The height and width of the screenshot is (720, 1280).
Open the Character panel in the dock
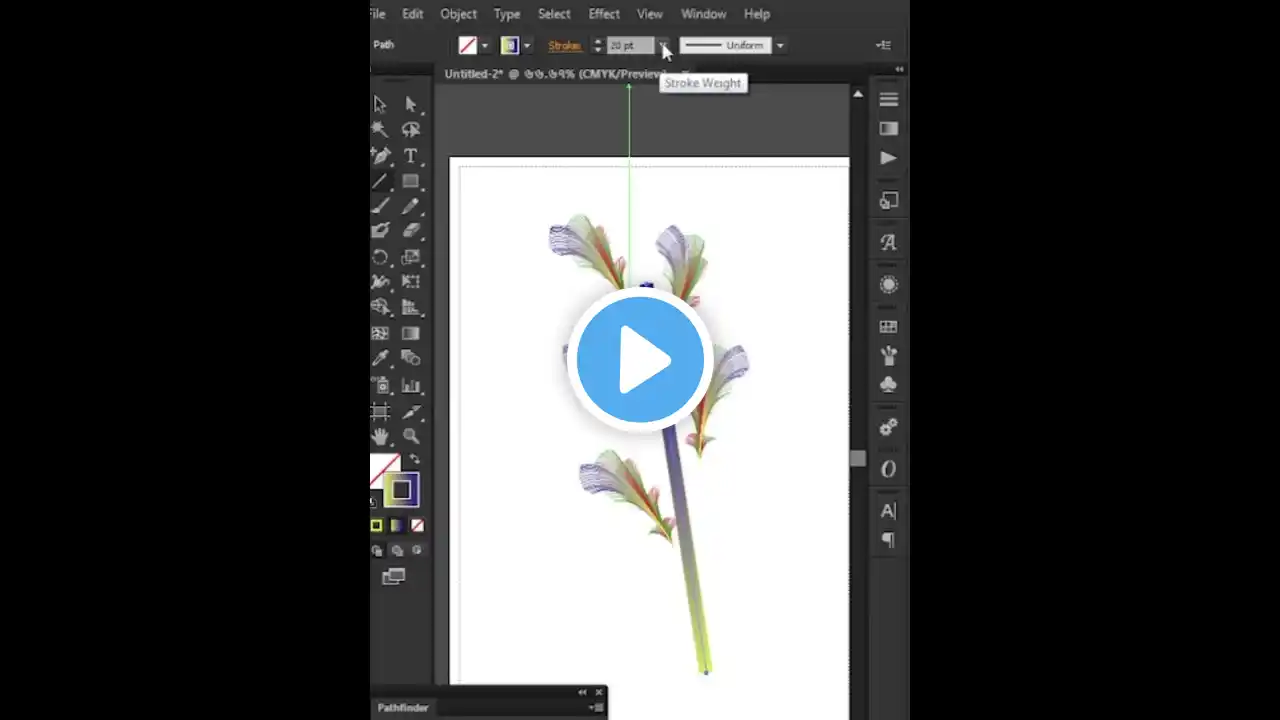coord(888,511)
